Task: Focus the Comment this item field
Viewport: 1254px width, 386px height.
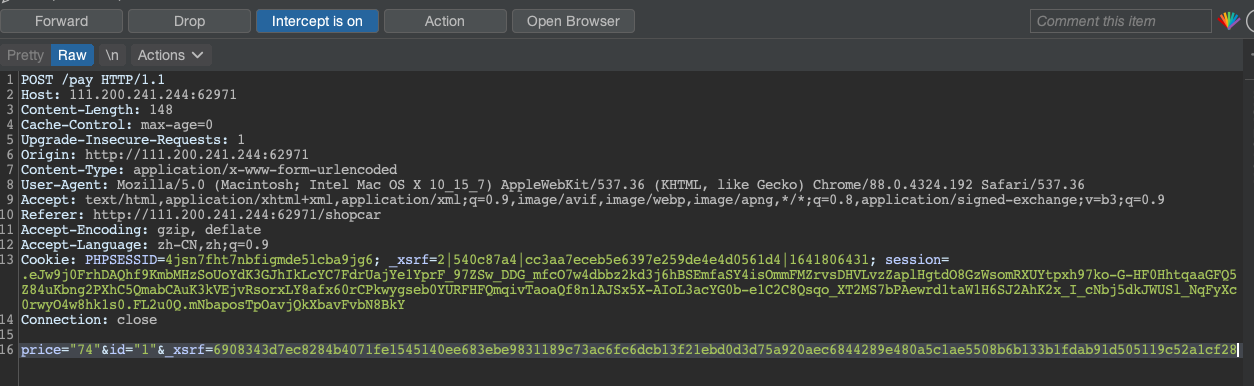Action: pos(1121,21)
